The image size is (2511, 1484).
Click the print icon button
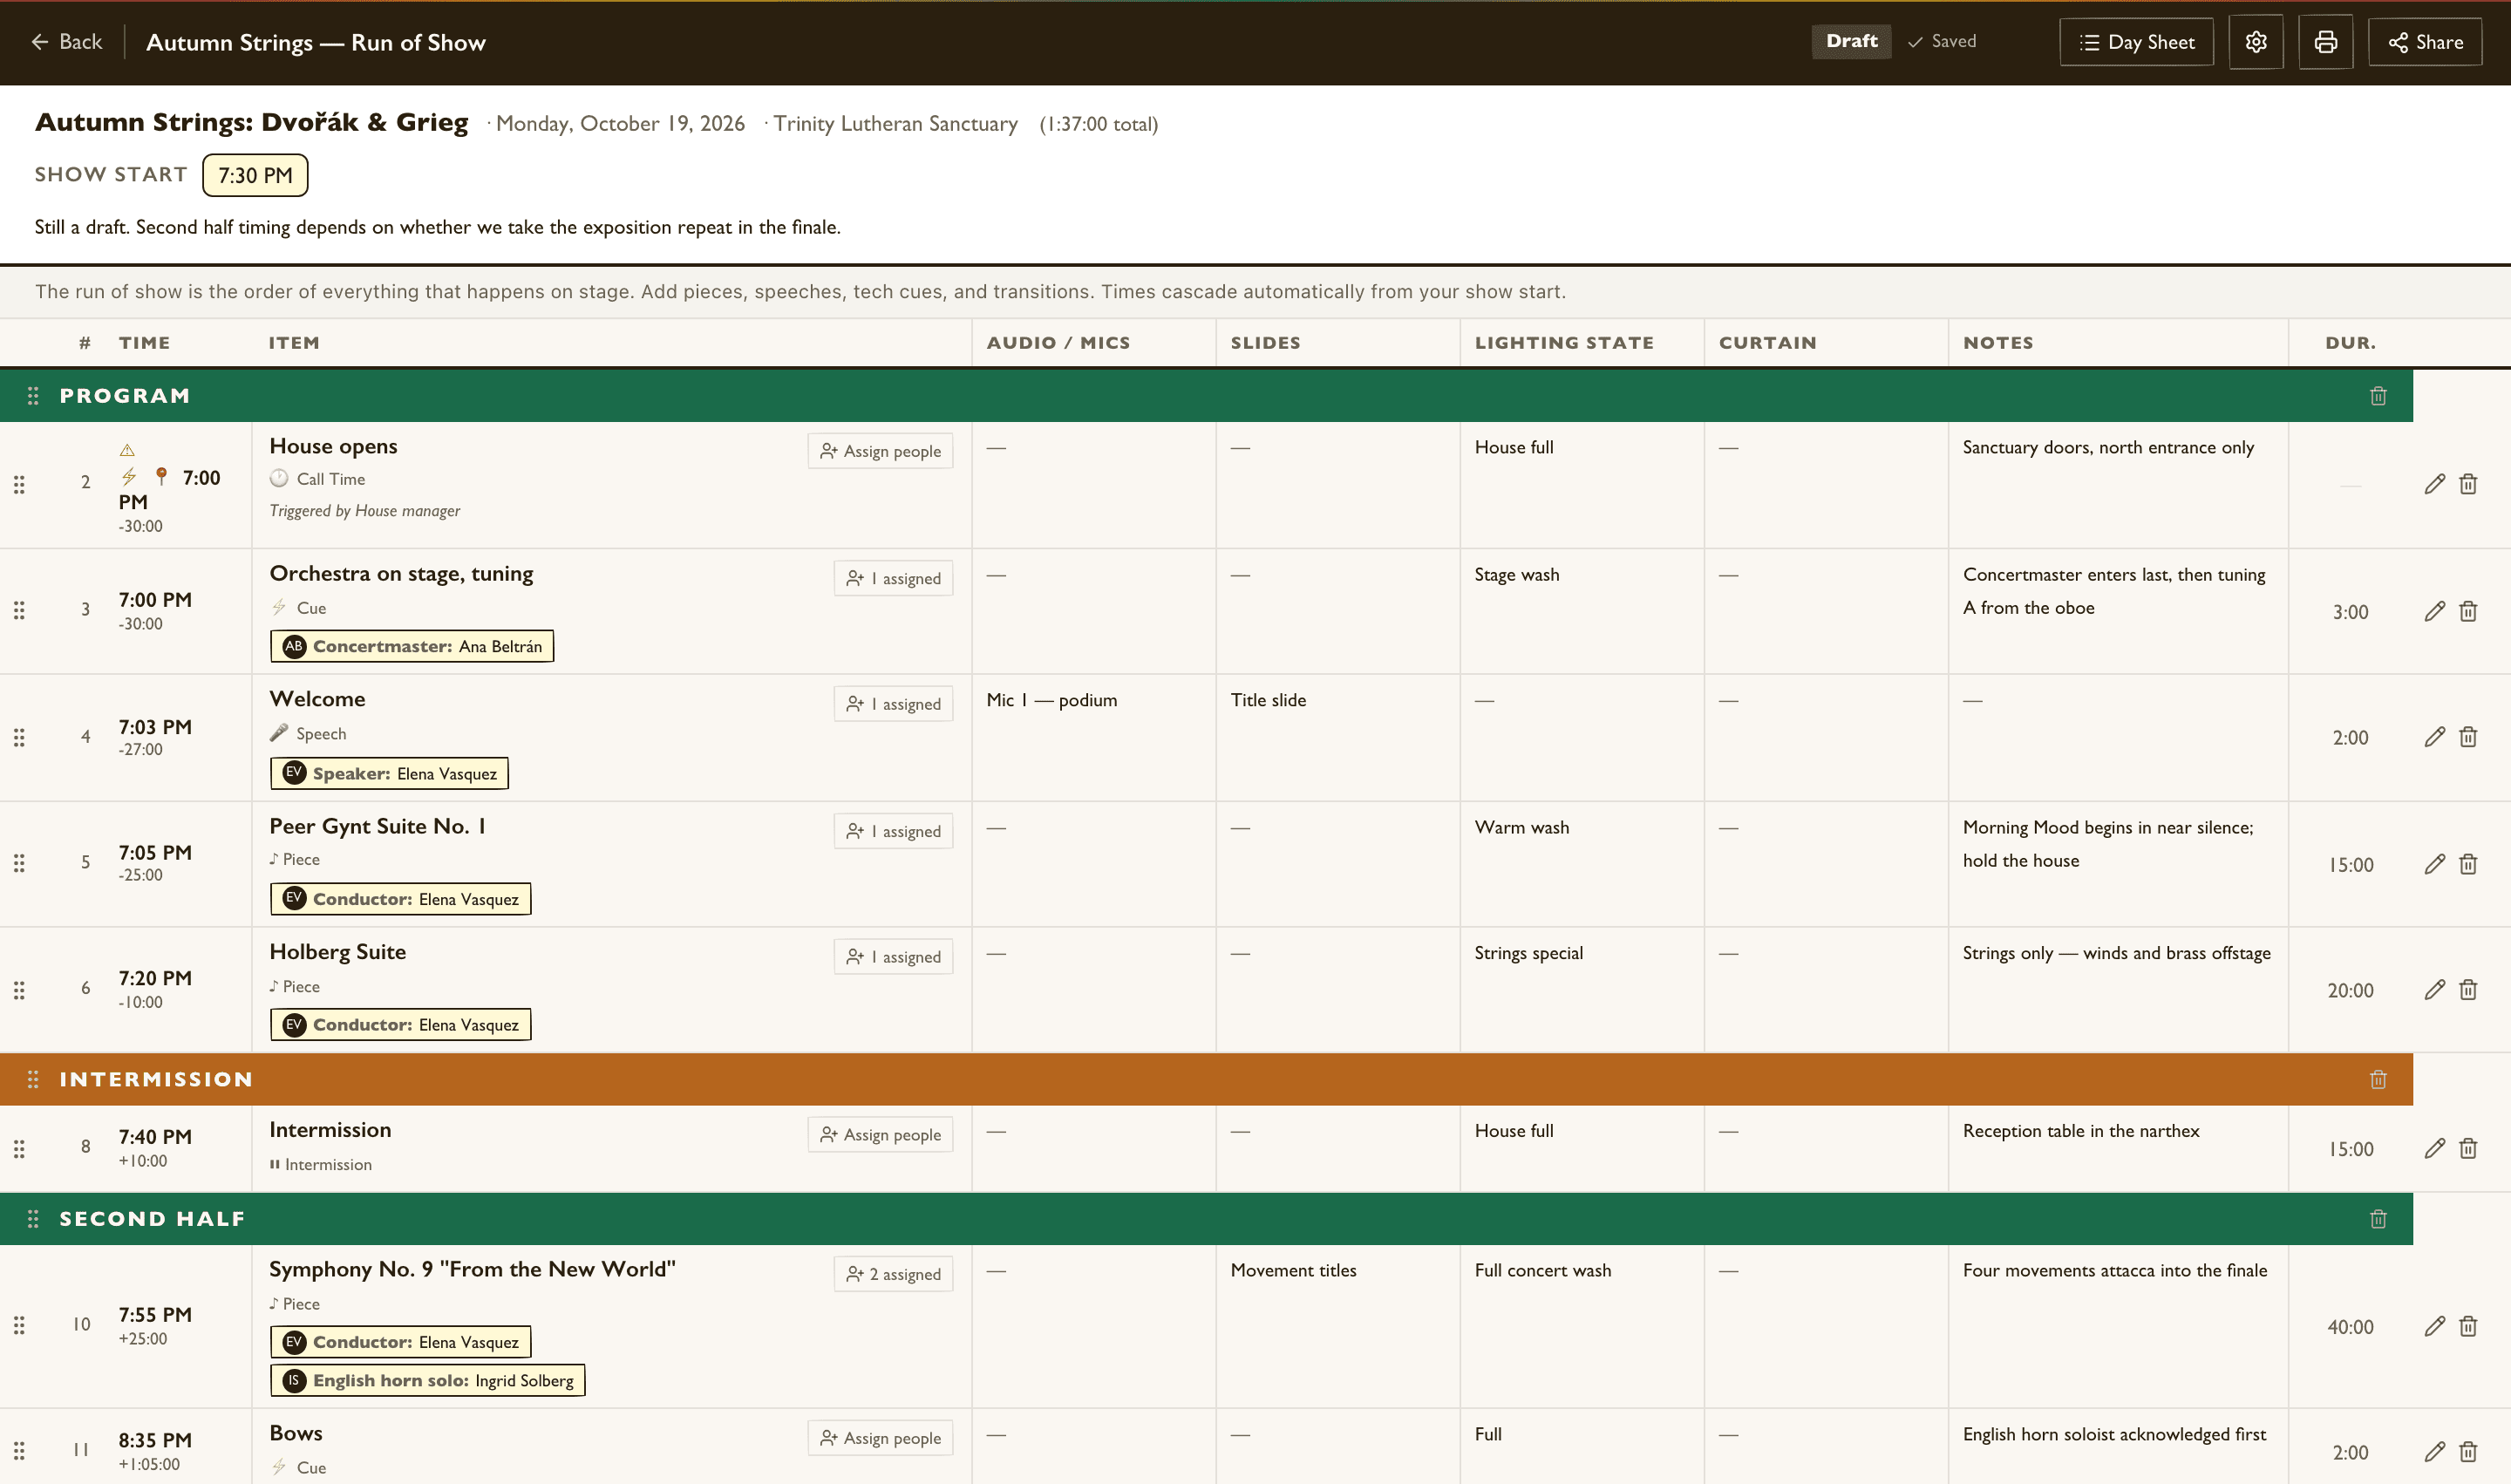pos(2325,42)
